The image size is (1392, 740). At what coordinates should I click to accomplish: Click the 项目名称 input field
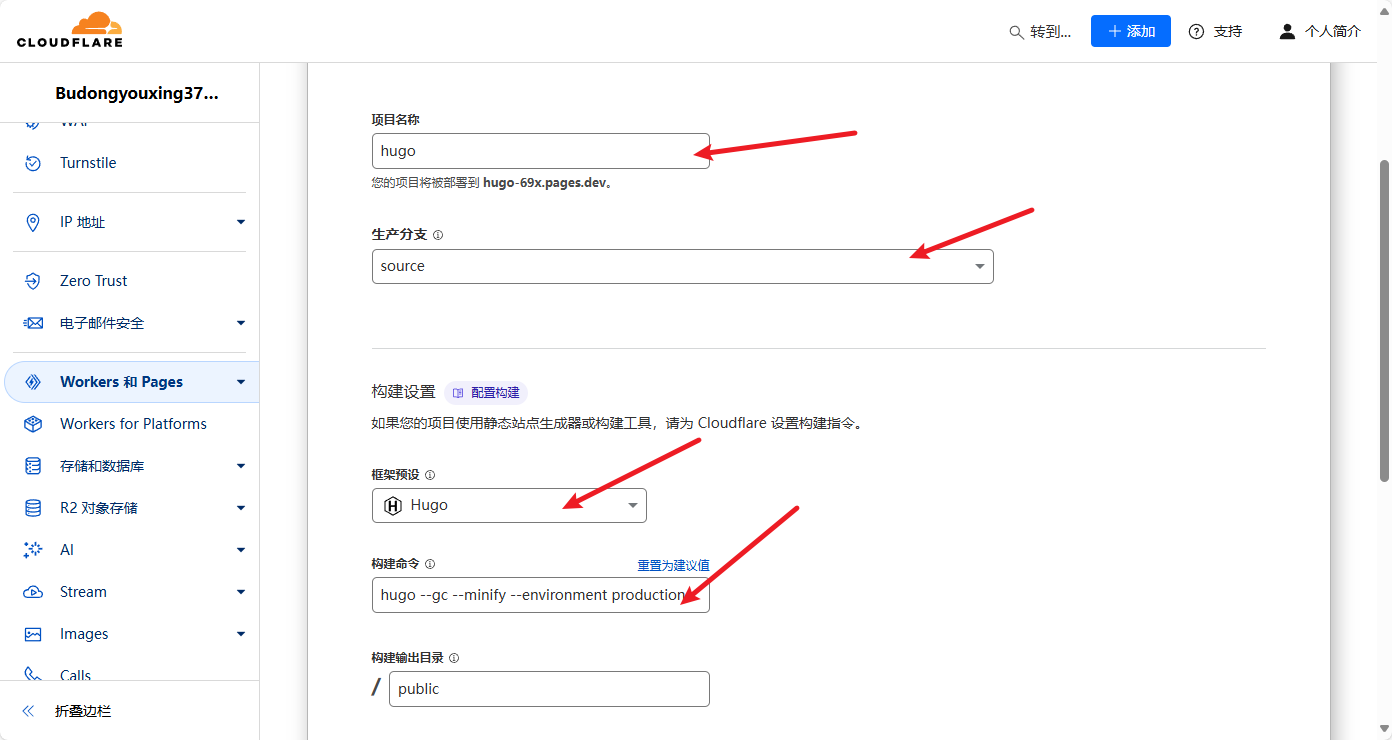[541, 151]
